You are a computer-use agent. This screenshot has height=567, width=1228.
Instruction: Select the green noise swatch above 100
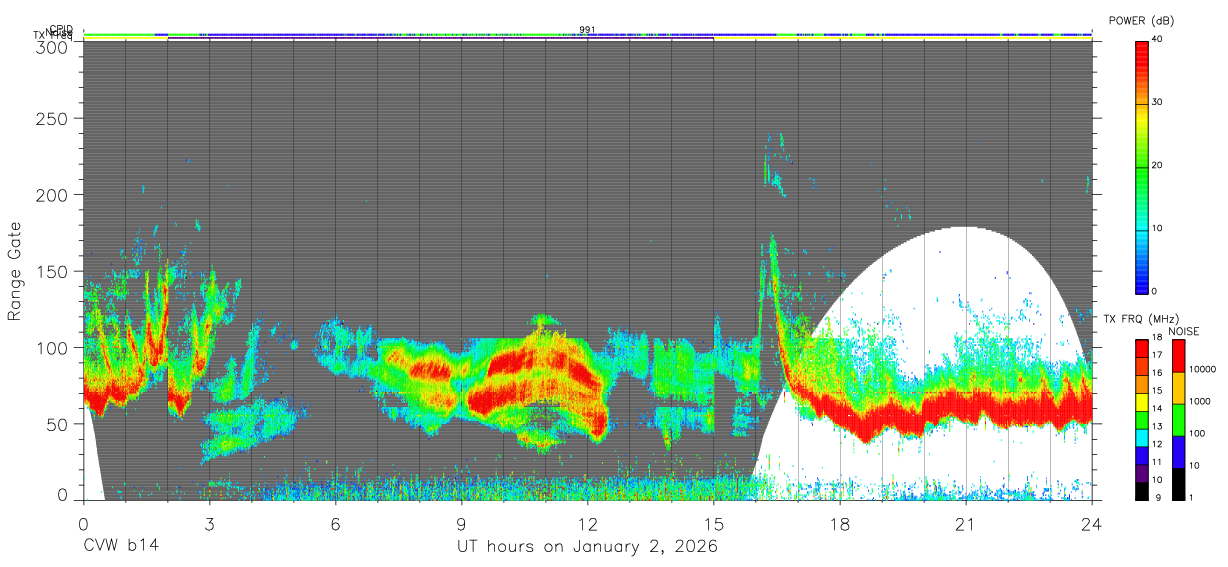point(1178,420)
